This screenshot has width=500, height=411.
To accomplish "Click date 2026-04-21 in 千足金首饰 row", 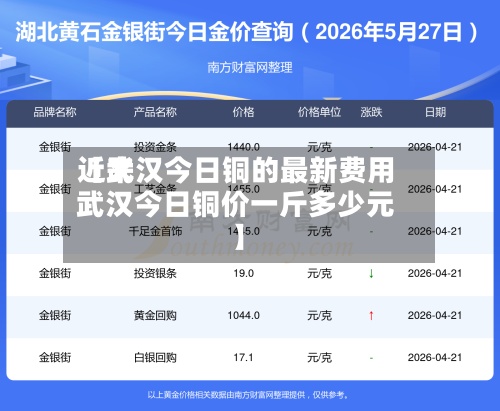I will pyautogui.click(x=435, y=231).
